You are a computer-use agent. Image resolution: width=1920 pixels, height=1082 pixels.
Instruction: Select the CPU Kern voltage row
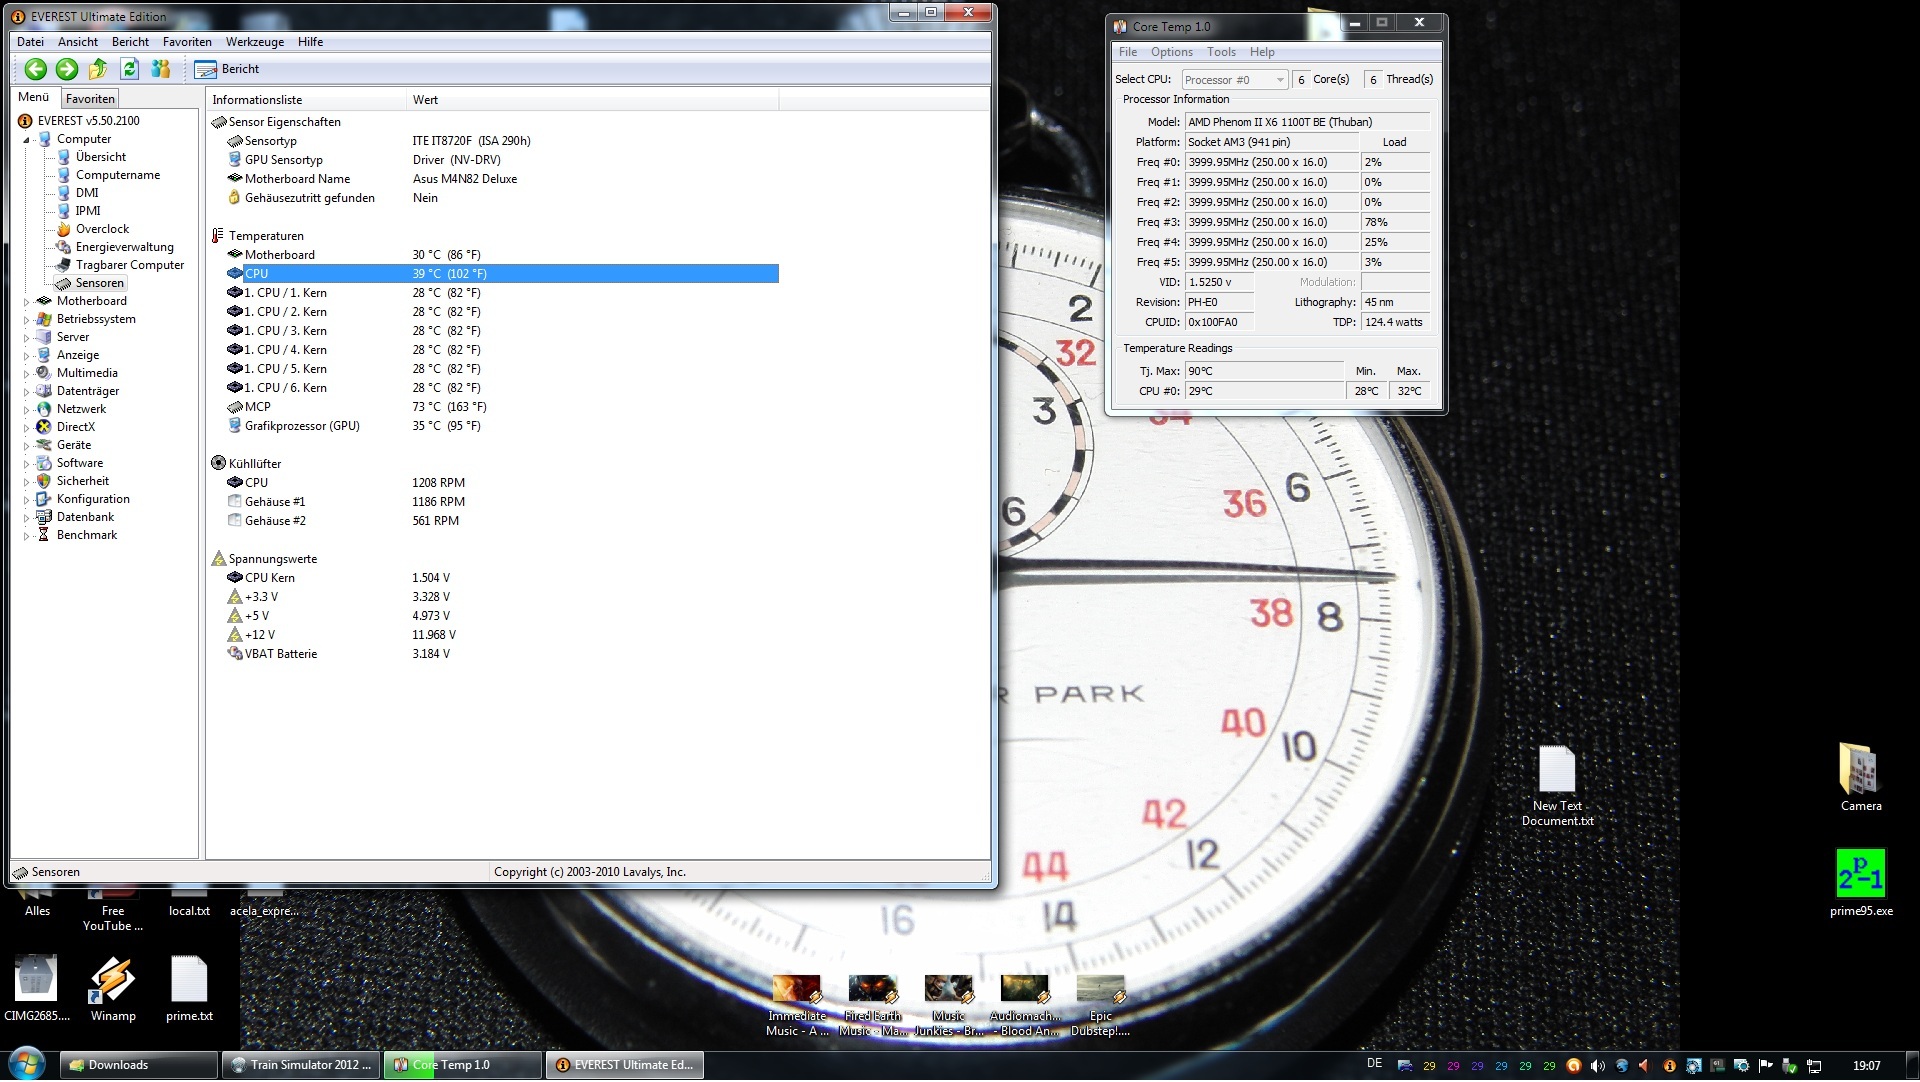(x=503, y=578)
